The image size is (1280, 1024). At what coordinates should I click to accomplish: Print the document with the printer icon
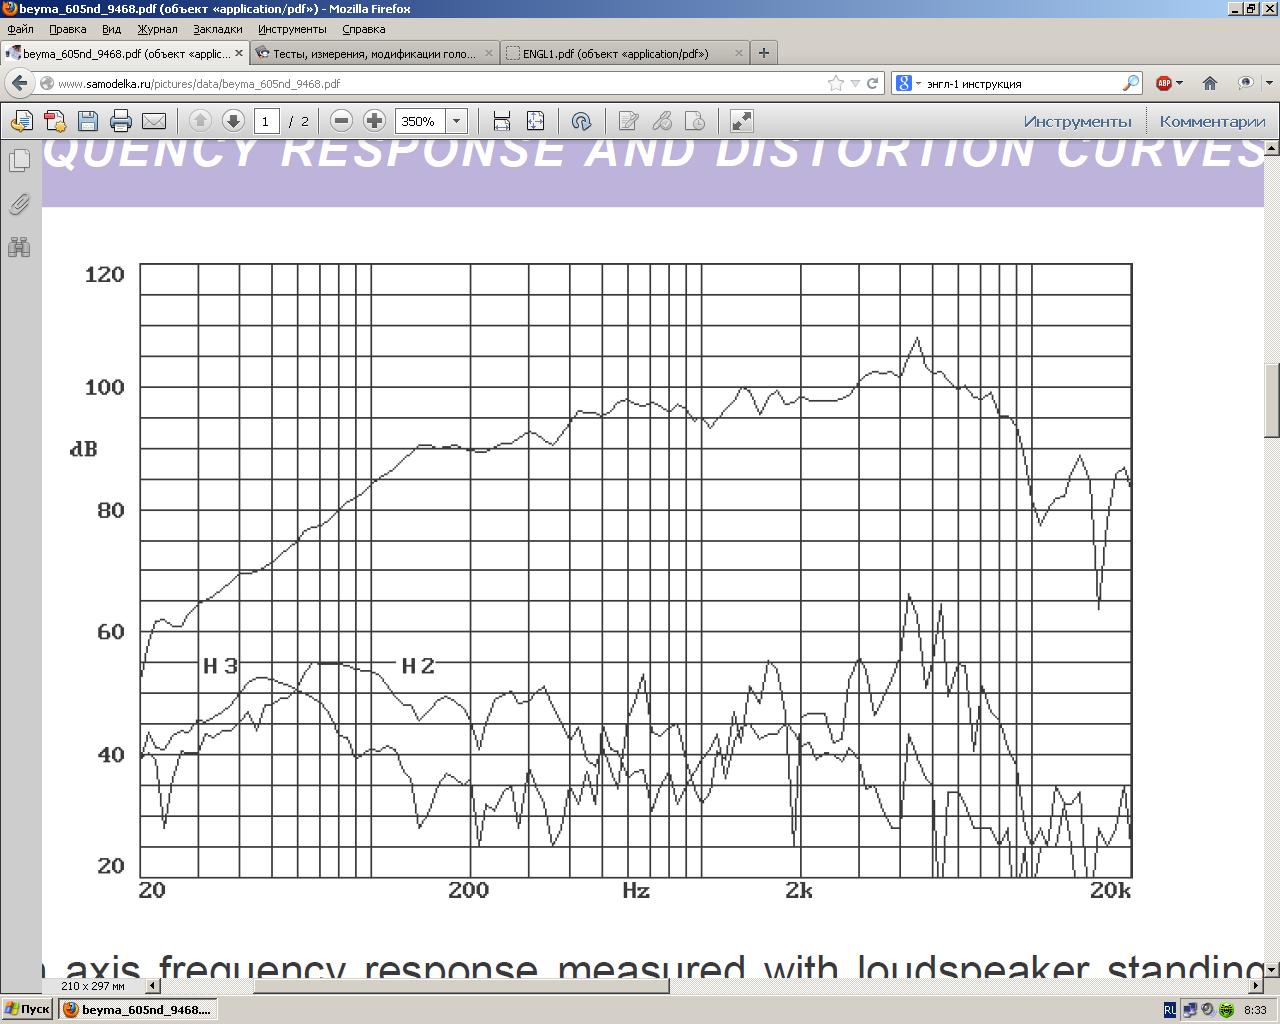tap(121, 121)
